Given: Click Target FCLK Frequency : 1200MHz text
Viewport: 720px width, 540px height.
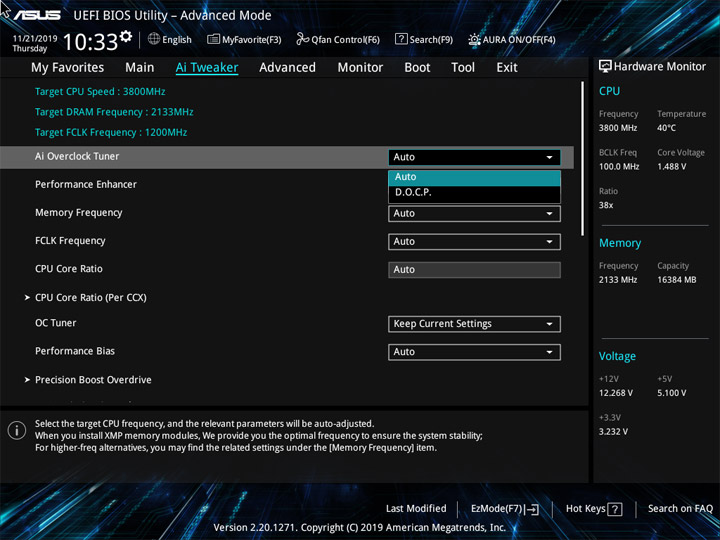Looking at the screenshot, I should [x=111, y=133].
